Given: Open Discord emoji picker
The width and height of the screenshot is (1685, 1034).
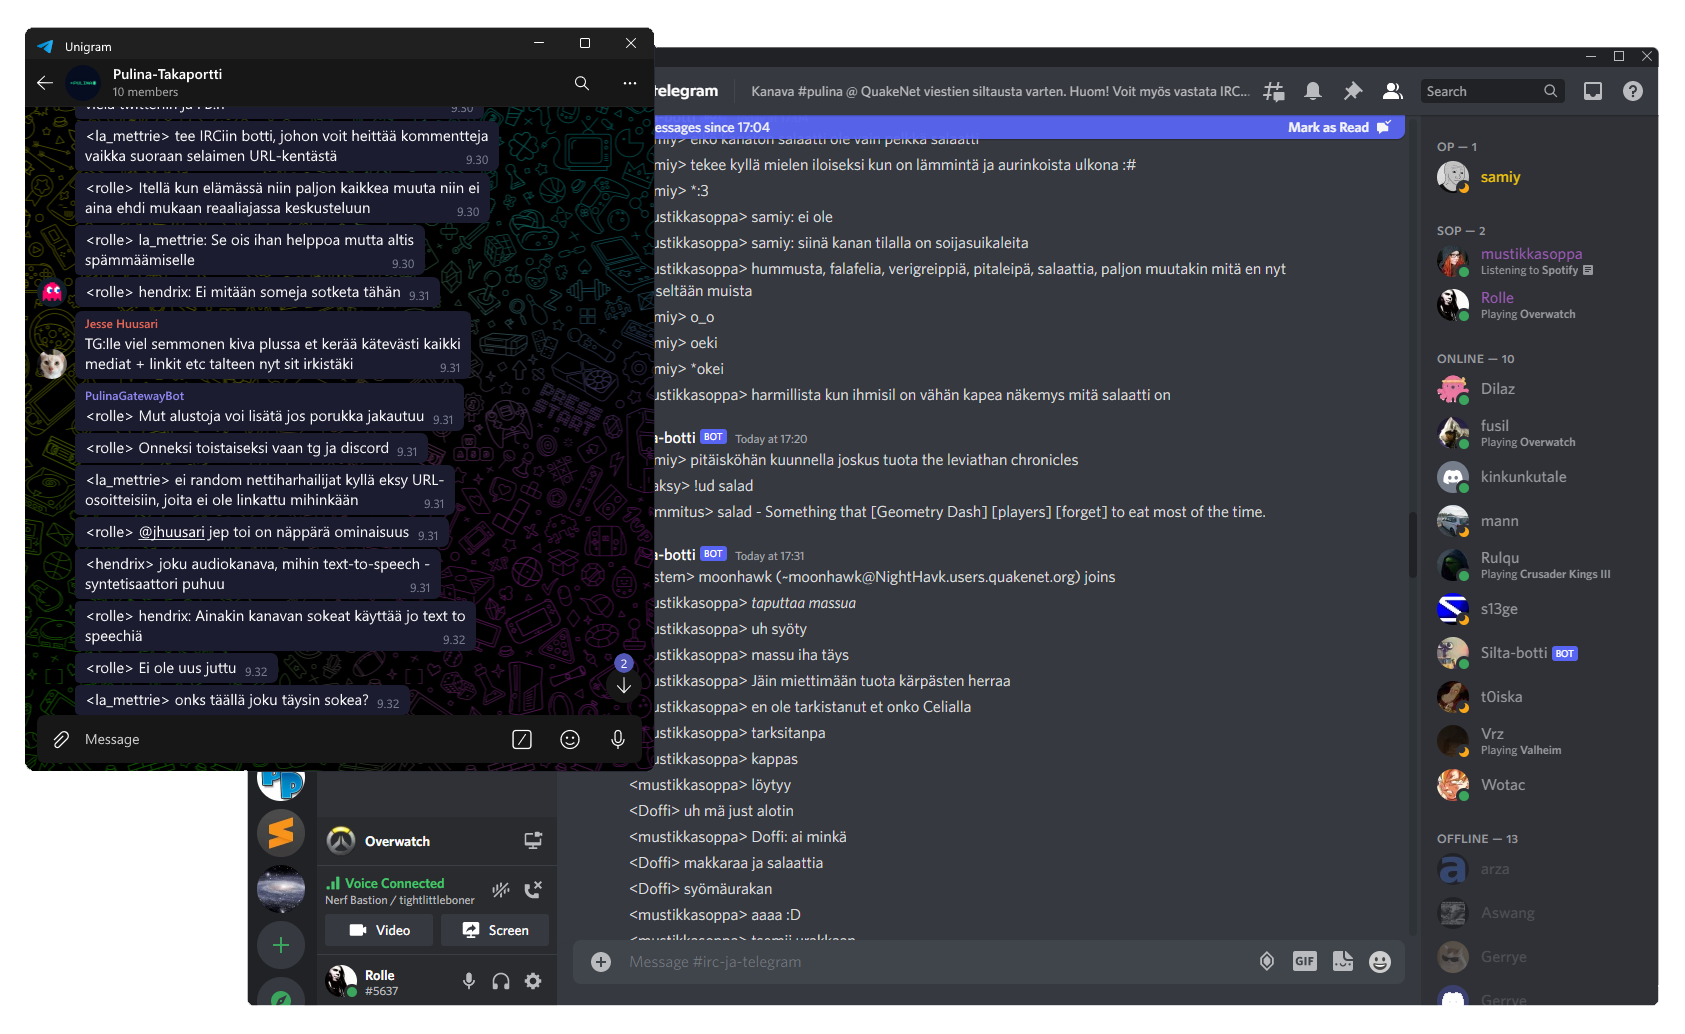Looking at the screenshot, I should click(x=1380, y=962).
